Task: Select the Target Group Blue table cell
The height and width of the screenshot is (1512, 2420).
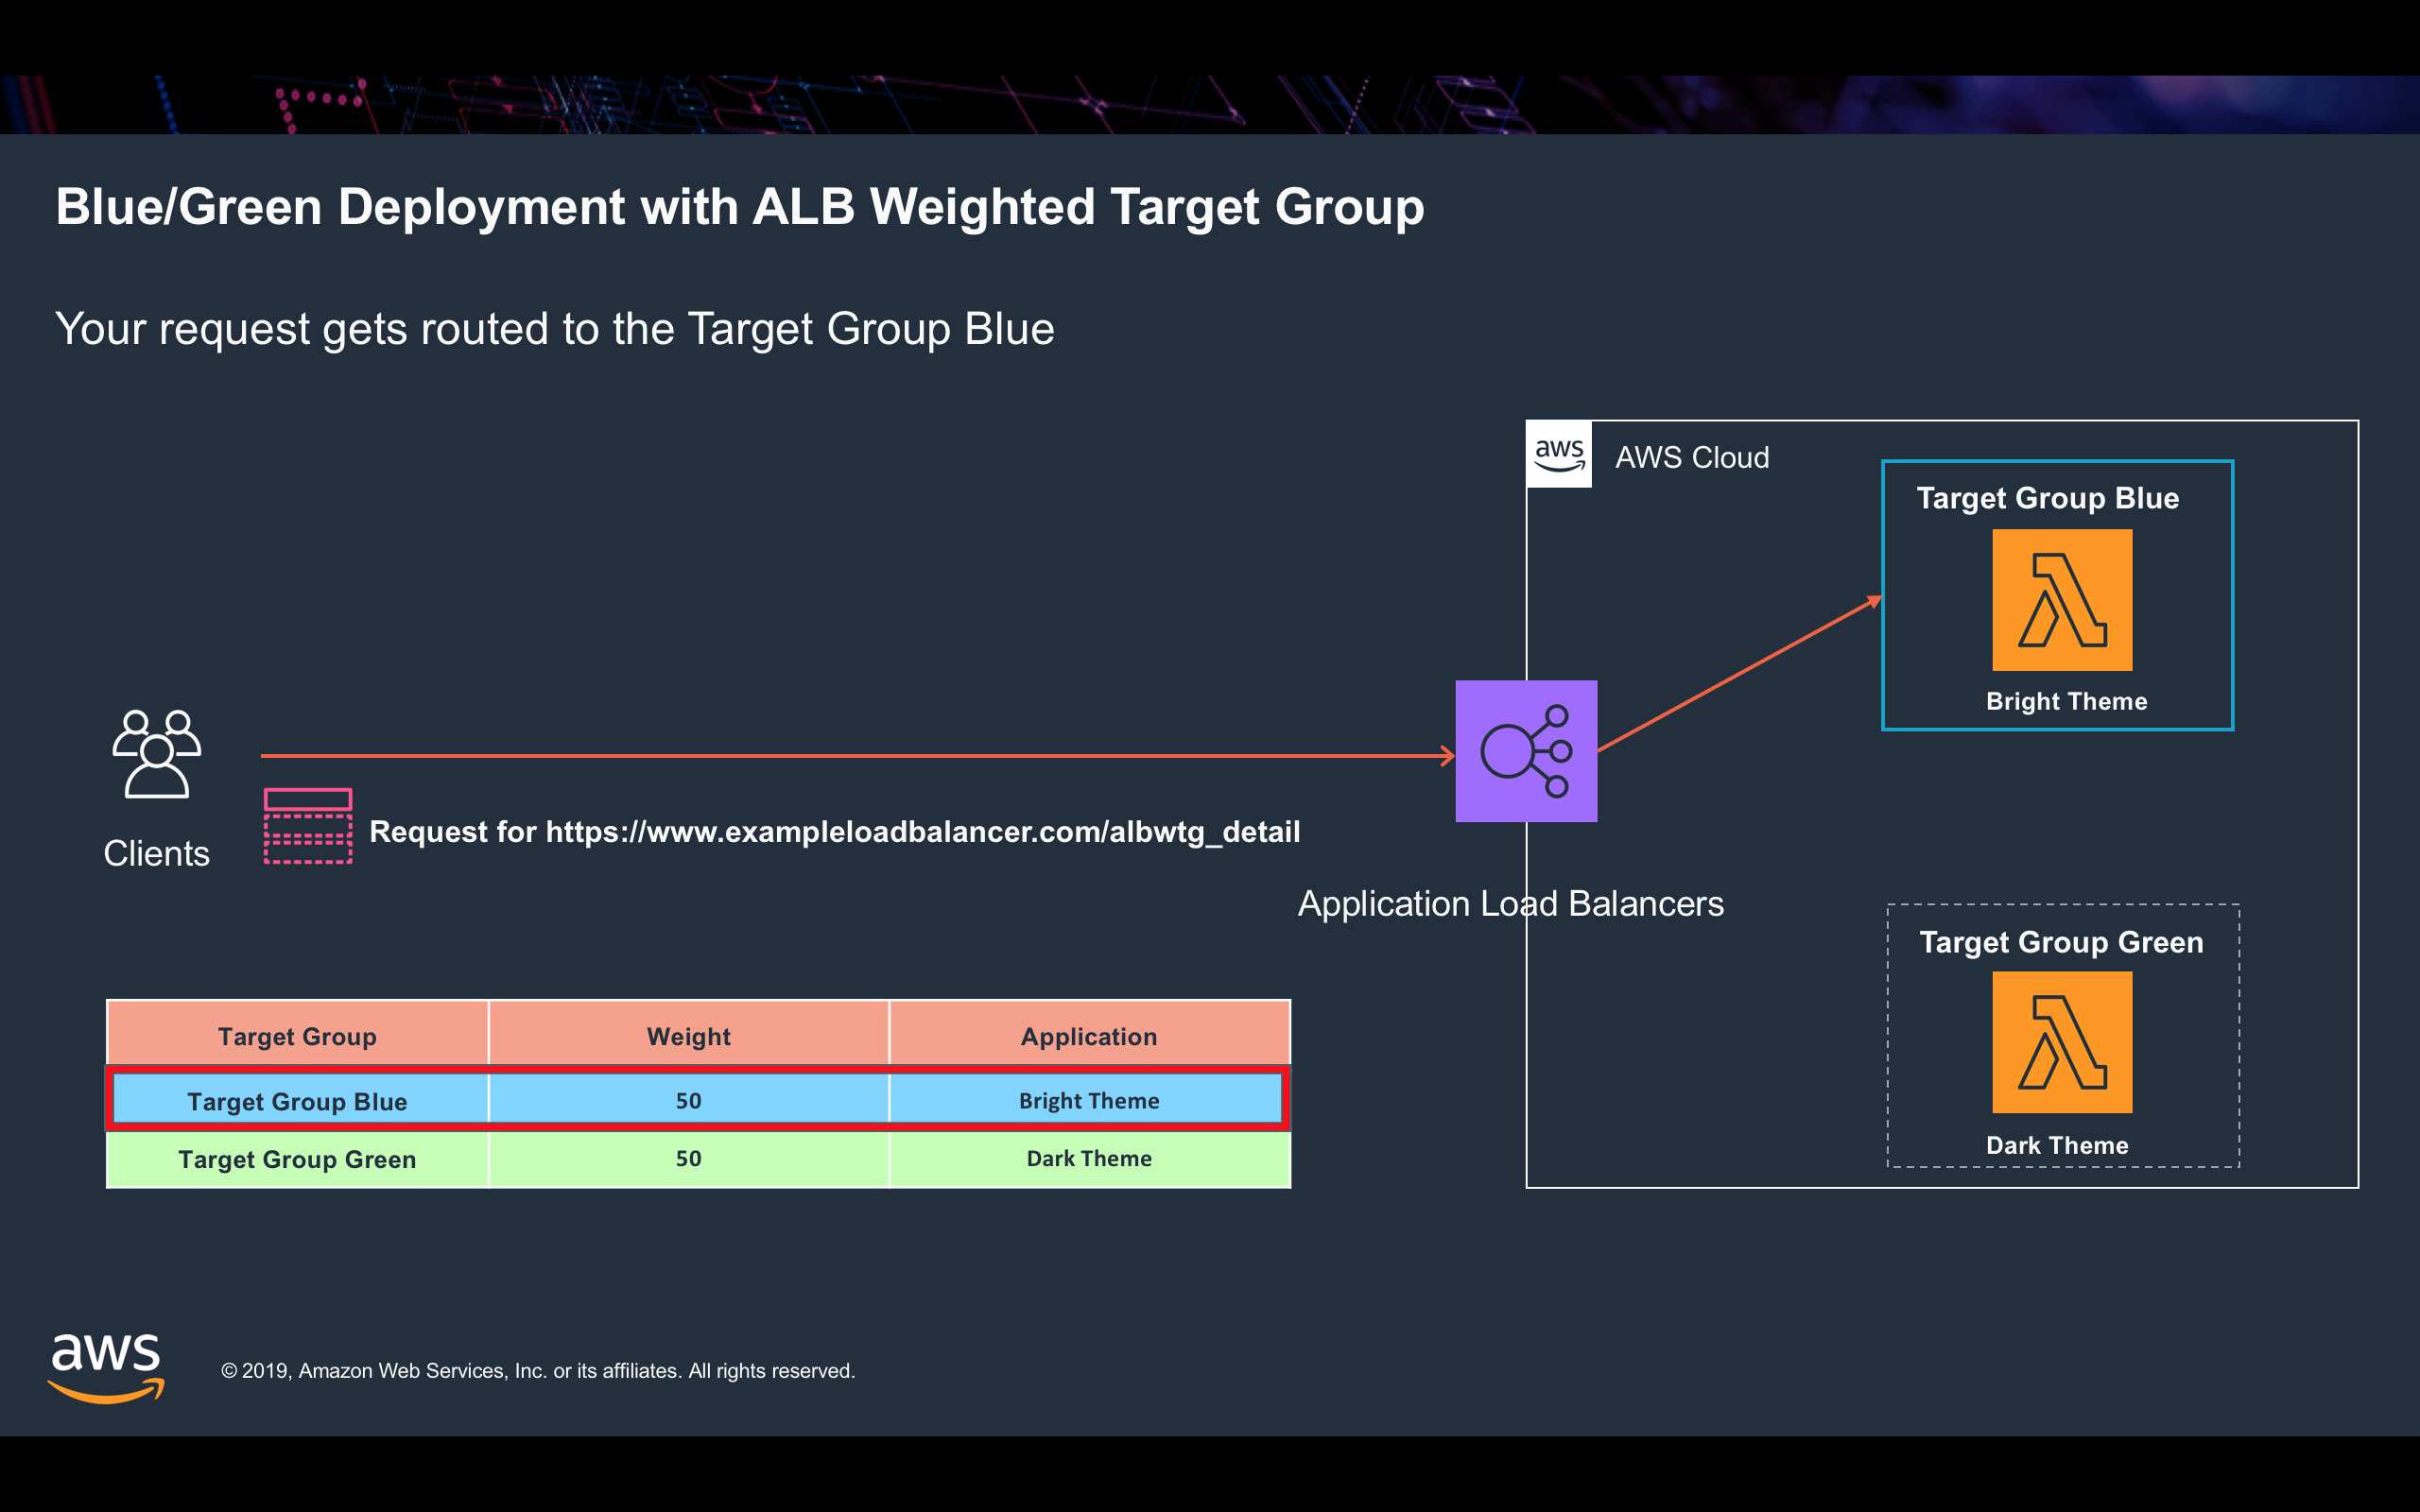Action: [x=298, y=1101]
